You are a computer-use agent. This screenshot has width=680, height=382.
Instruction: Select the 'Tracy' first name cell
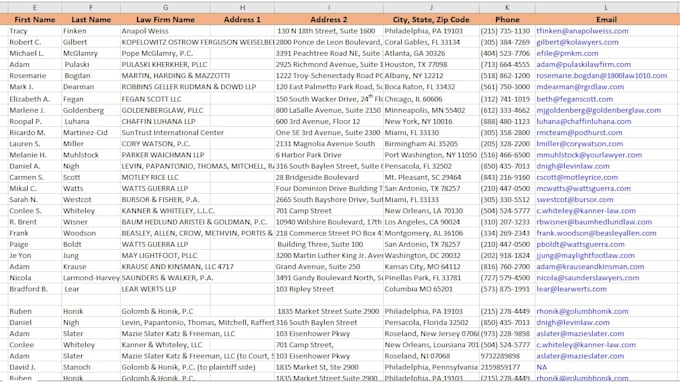click(x=35, y=31)
